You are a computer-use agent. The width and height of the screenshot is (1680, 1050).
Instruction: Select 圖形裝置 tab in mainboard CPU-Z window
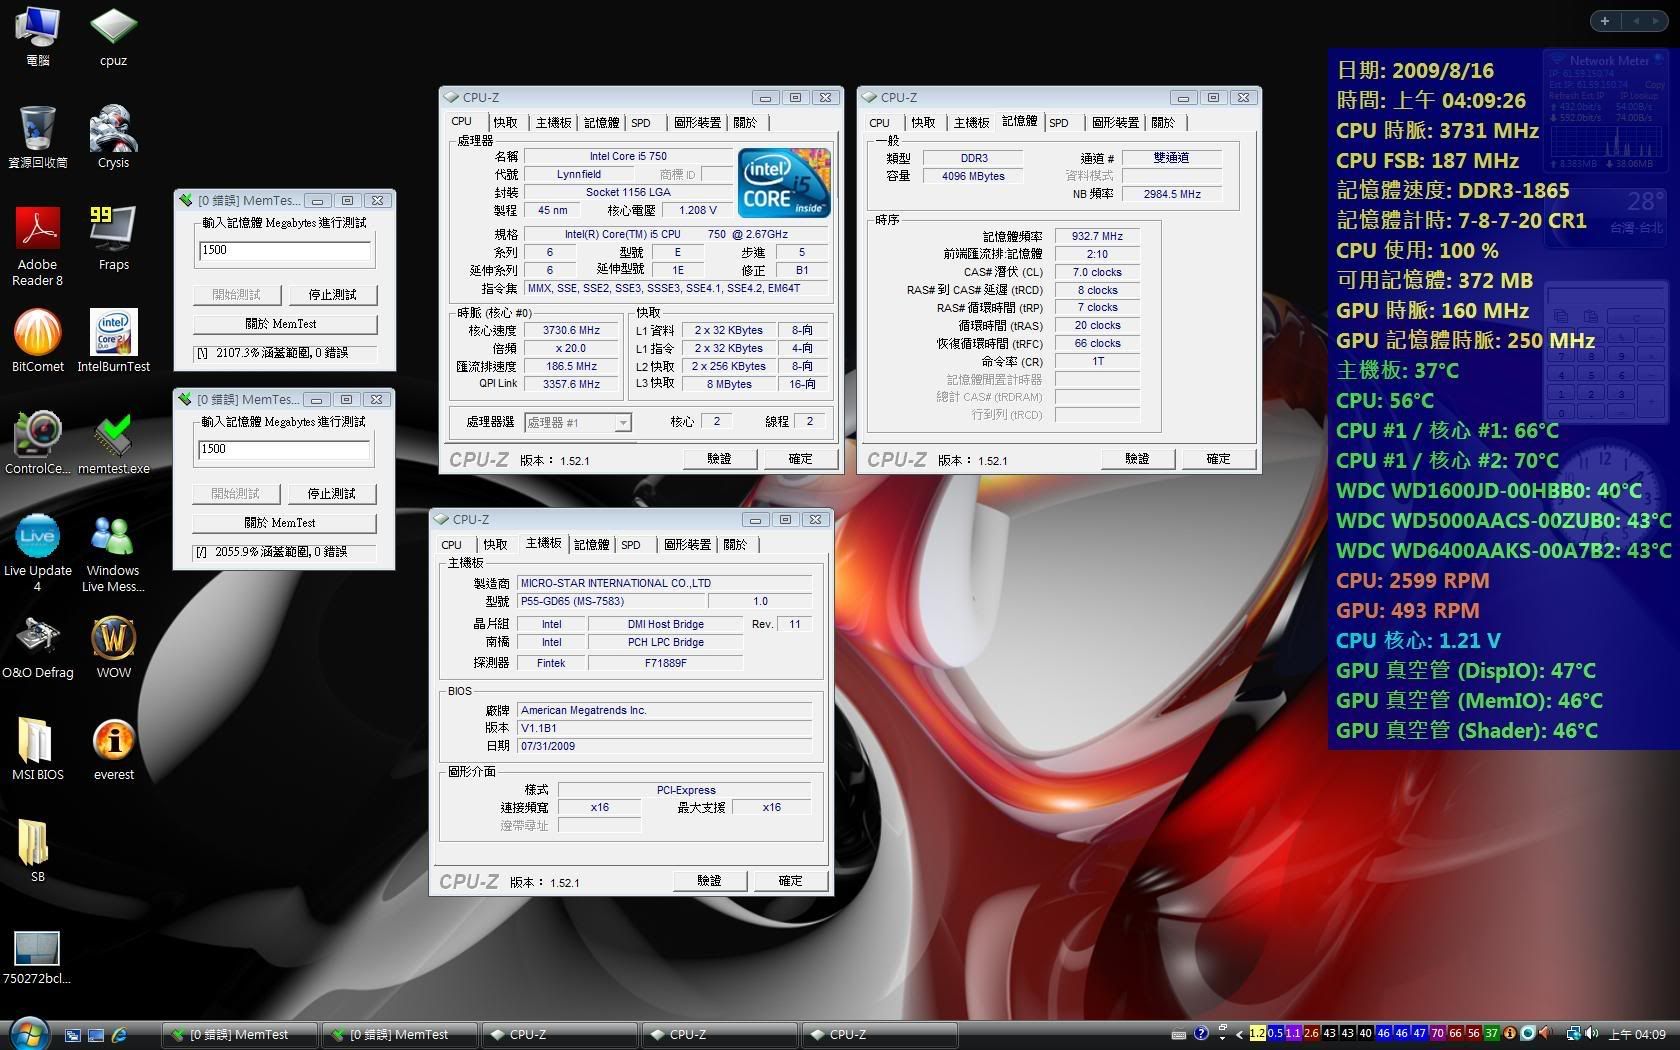687,545
